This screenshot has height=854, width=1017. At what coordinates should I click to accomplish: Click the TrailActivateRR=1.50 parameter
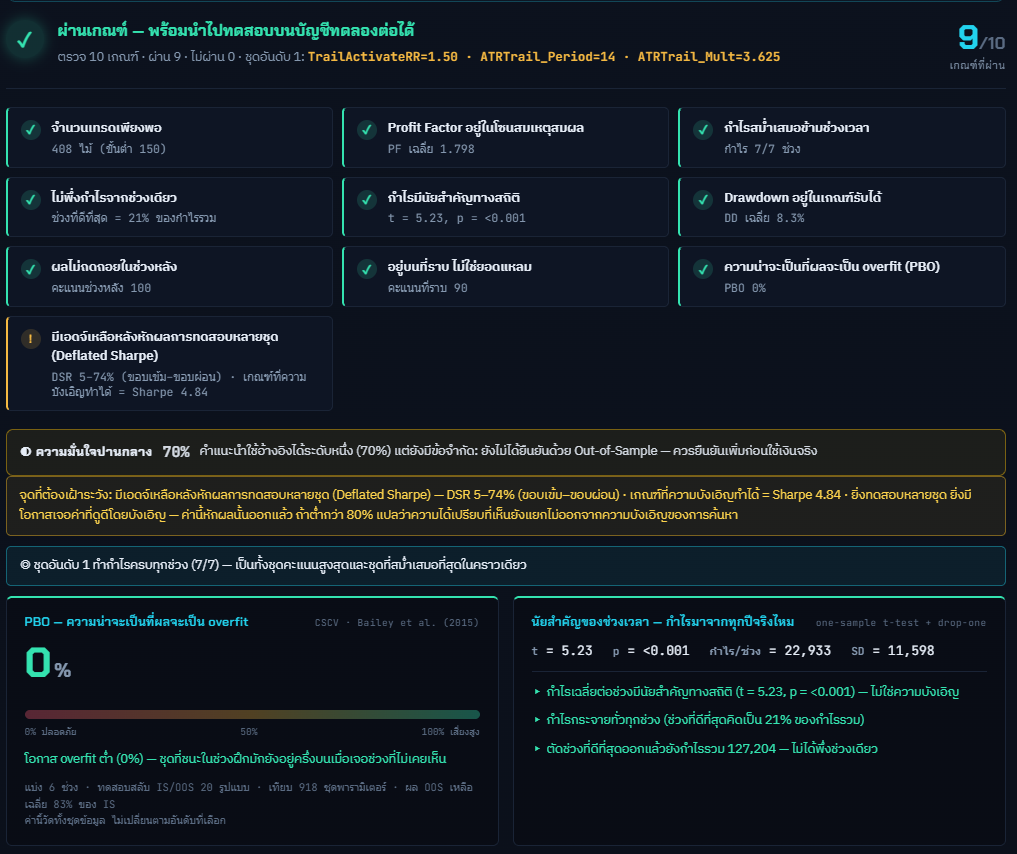383,57
